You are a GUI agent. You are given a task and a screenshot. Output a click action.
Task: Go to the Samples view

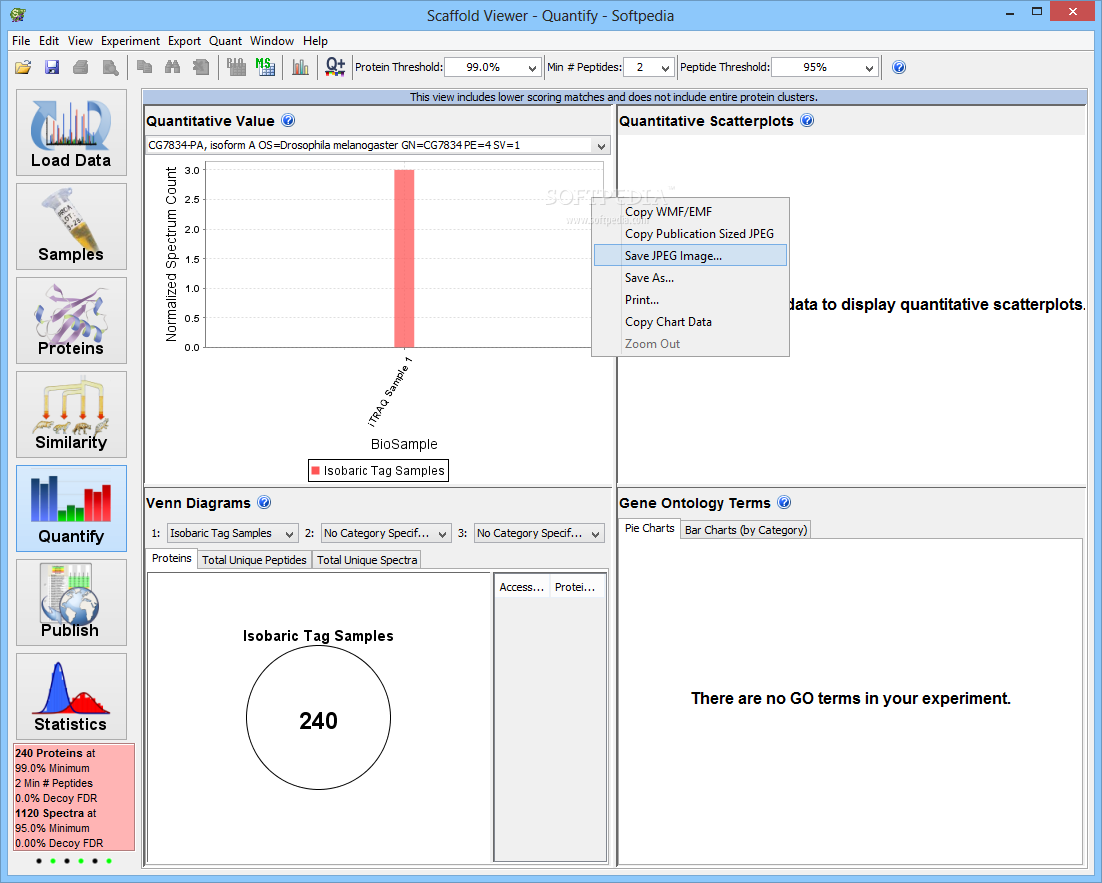(72, 226)
